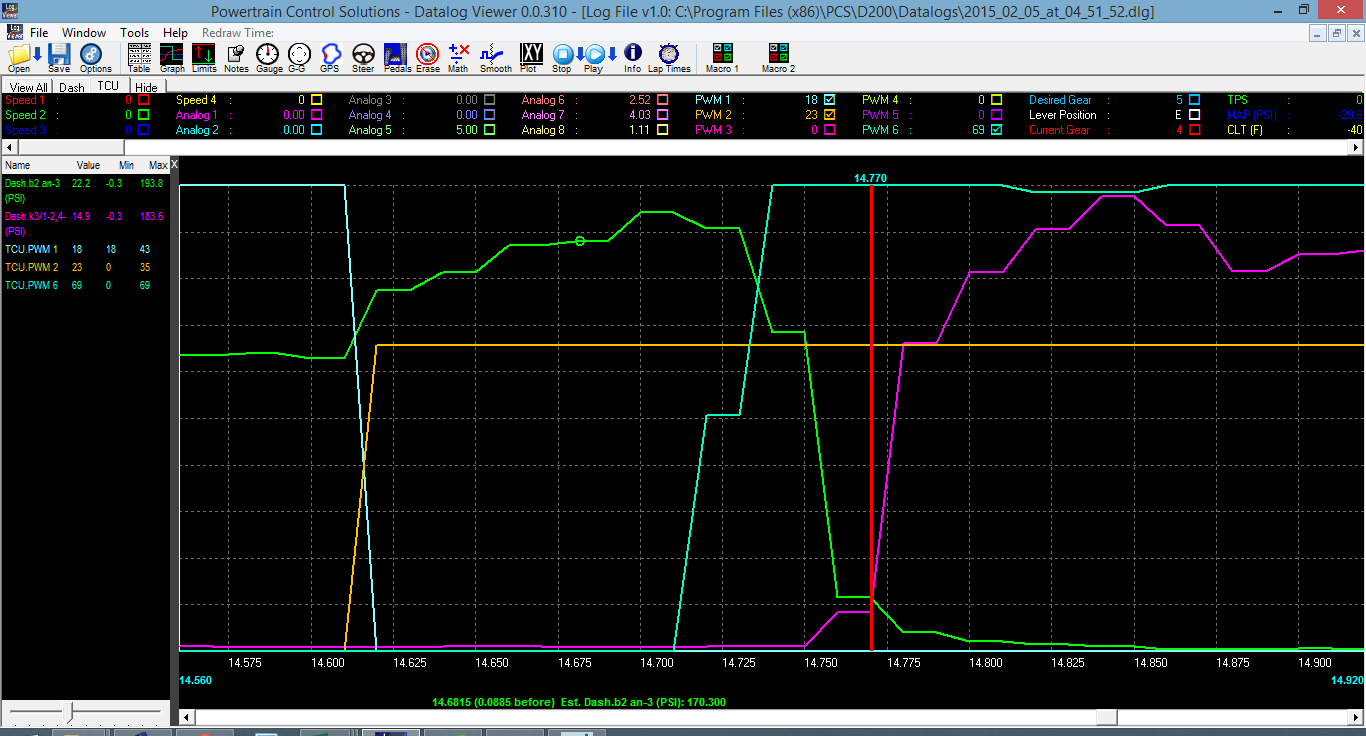Screen dimensions: 1366x736
Task: Enable the Speed 4 checkbox
Action: [x=316, y=100]
